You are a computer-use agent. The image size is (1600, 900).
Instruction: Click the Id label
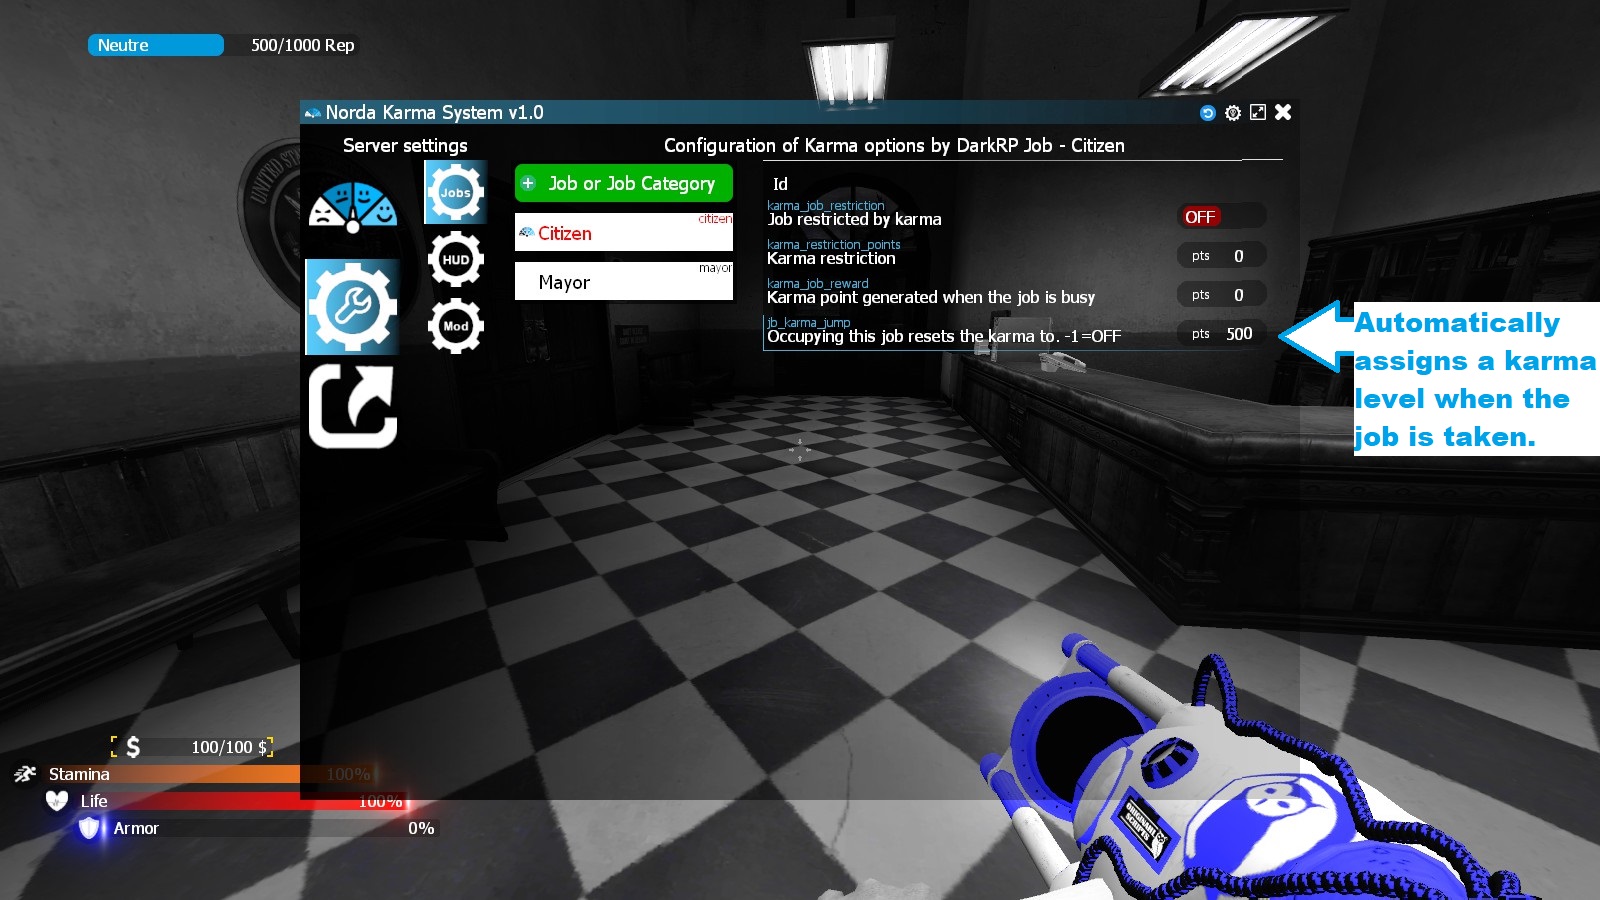[x=780, y=184]
